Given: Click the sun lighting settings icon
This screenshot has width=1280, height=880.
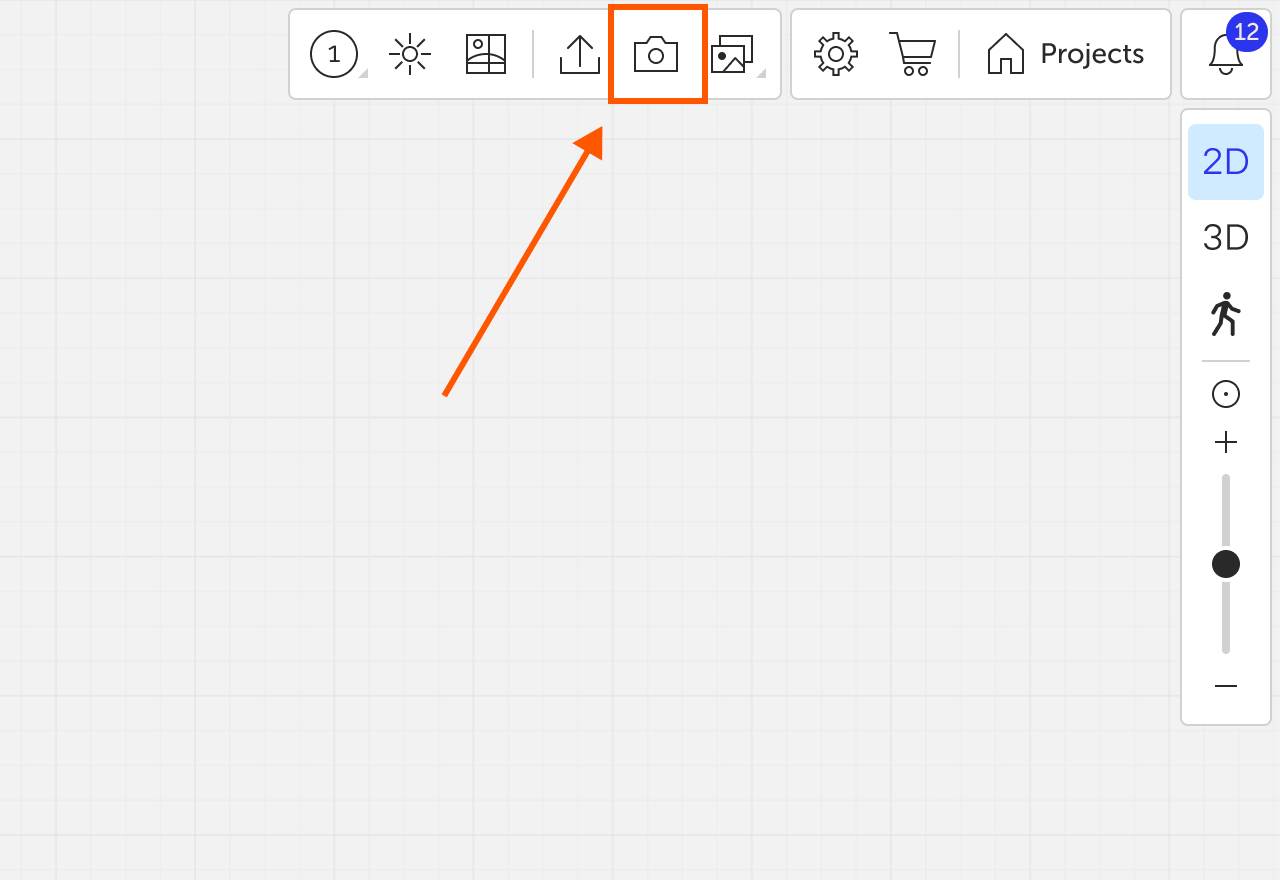Looking at the screenshot, I should [410, 54].
